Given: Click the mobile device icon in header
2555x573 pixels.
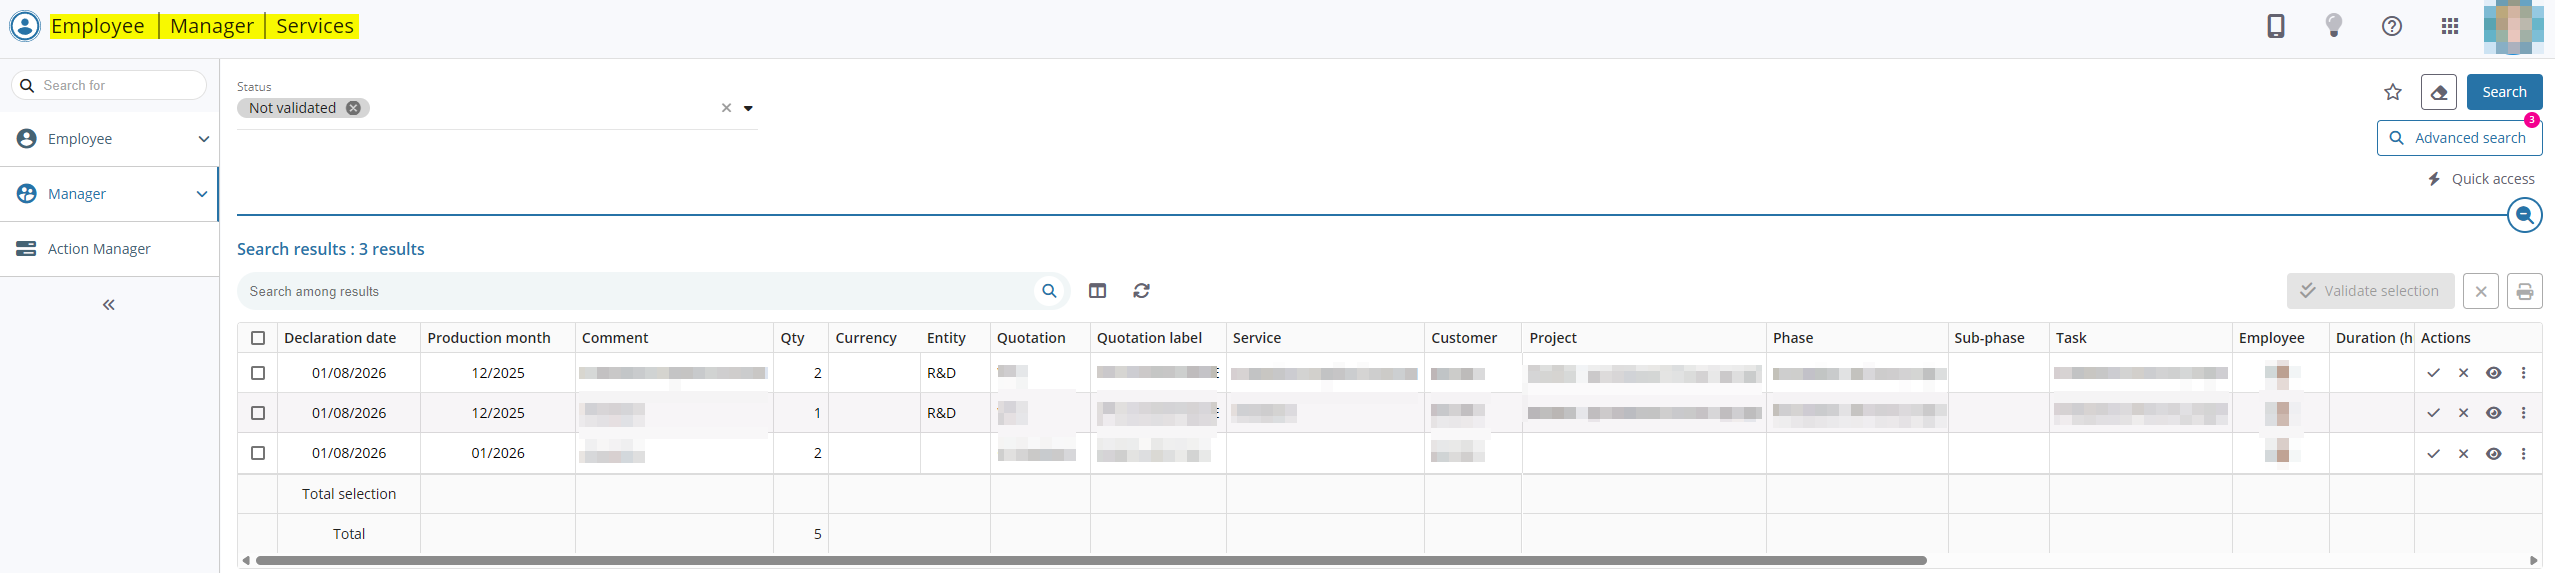Looking at the screenshot, I should (2275, 26).
